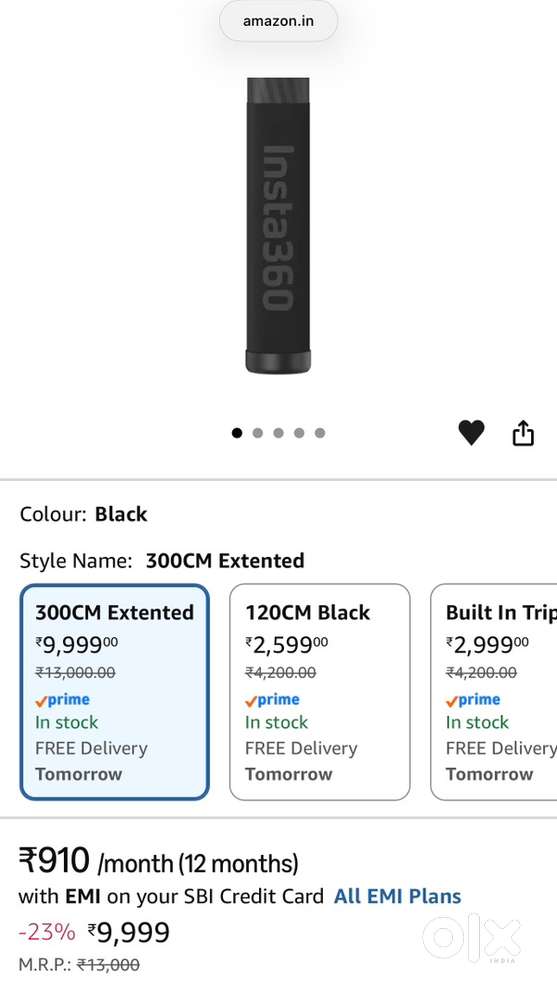Tap the share icon
557x999 pixels.
(523, 433)
